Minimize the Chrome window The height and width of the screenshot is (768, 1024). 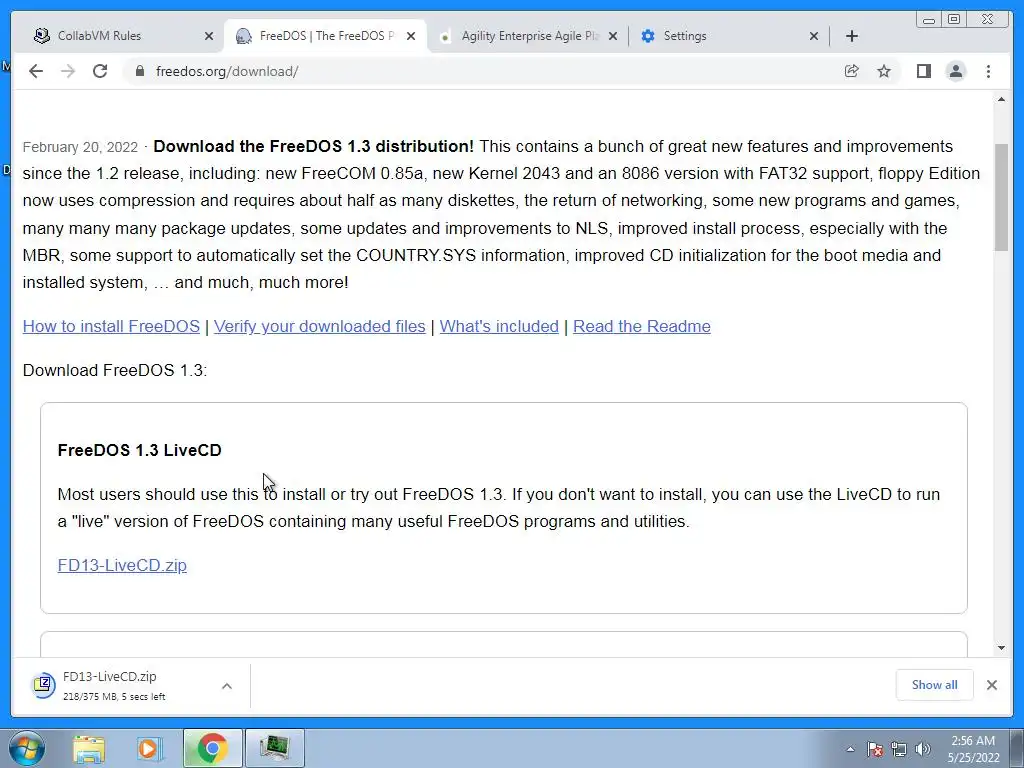click(x=929, y=20)
